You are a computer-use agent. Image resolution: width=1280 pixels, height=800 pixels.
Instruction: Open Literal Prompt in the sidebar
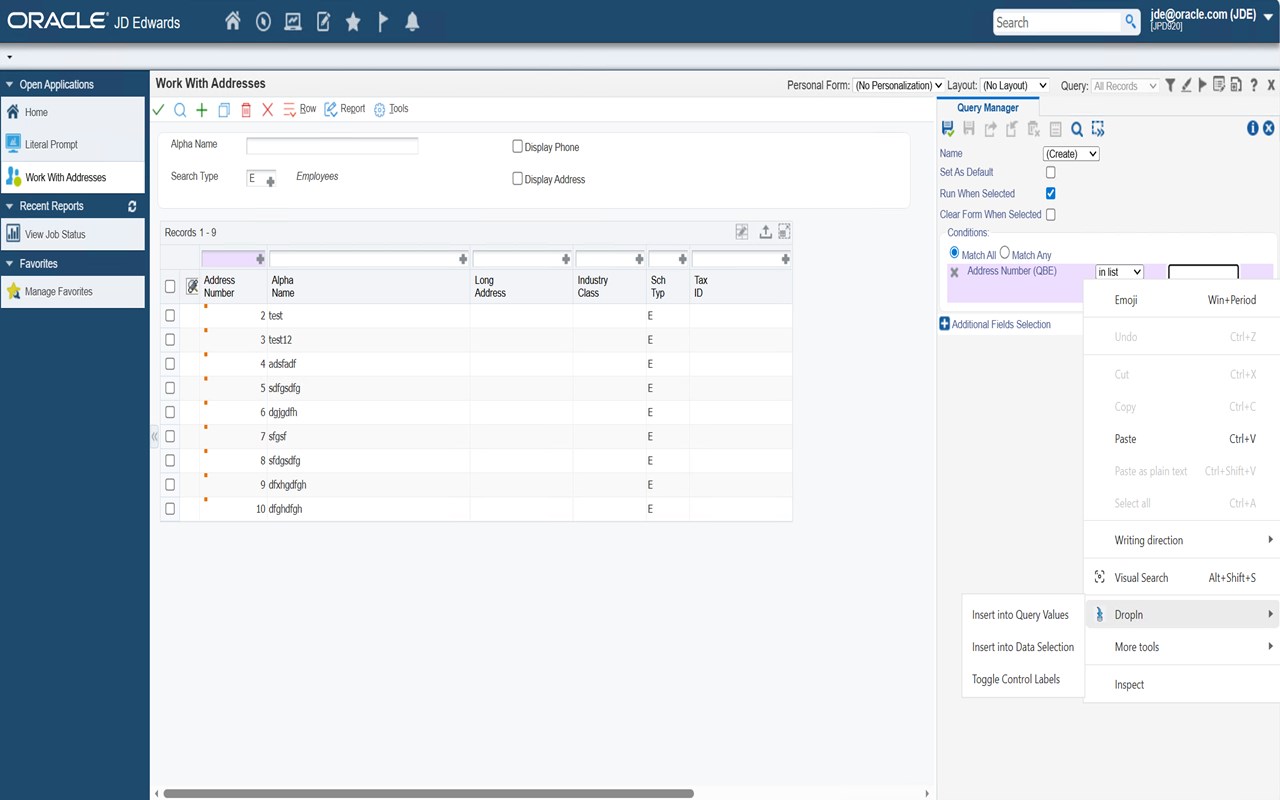(x=73, y=145)
